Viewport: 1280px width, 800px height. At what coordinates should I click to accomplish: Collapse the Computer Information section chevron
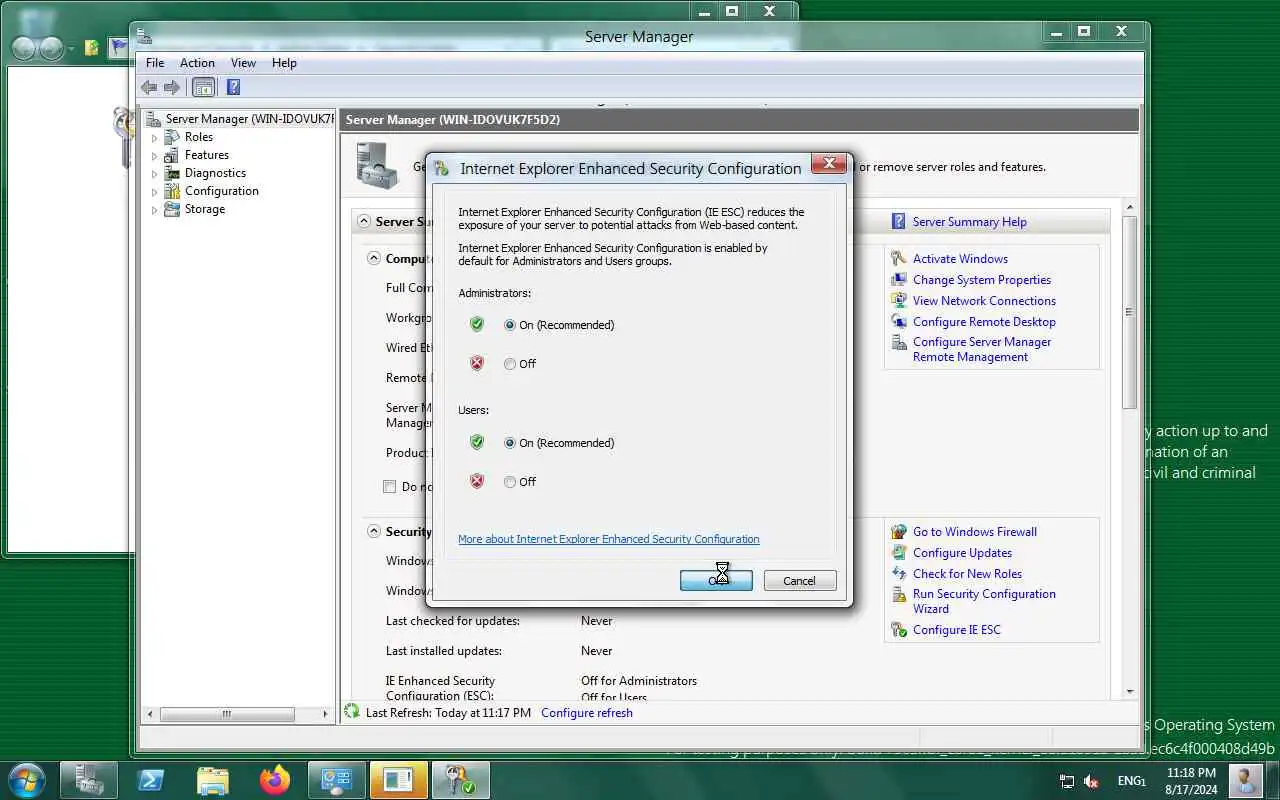[374, 258]
